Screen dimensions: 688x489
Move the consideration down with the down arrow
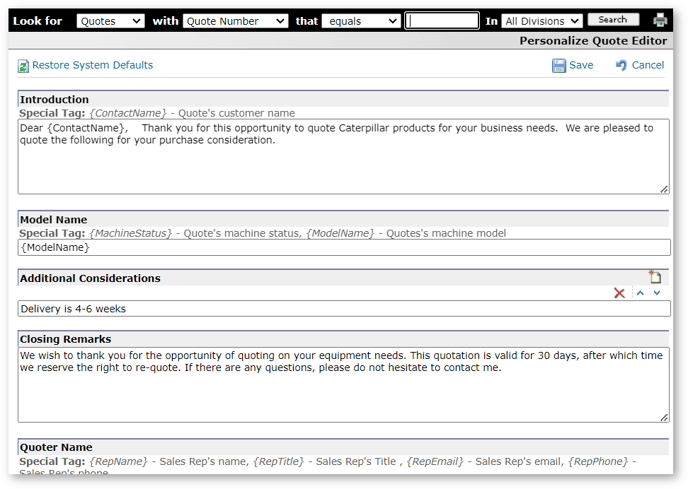click(657, 293)
